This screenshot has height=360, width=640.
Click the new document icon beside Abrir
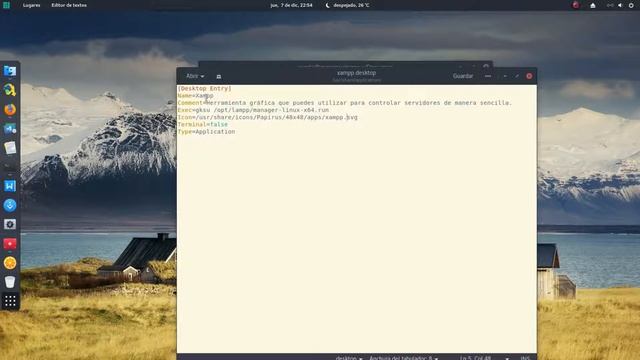click(218, 76)
